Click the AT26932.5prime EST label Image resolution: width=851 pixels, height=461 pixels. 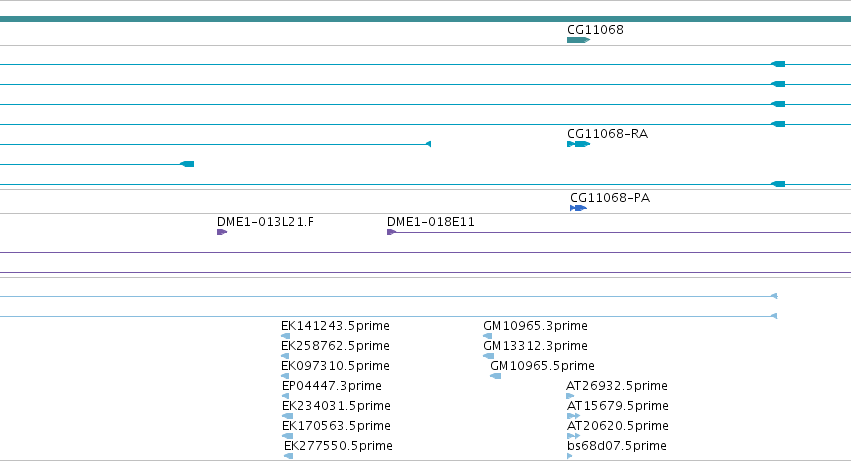(617, 386)
